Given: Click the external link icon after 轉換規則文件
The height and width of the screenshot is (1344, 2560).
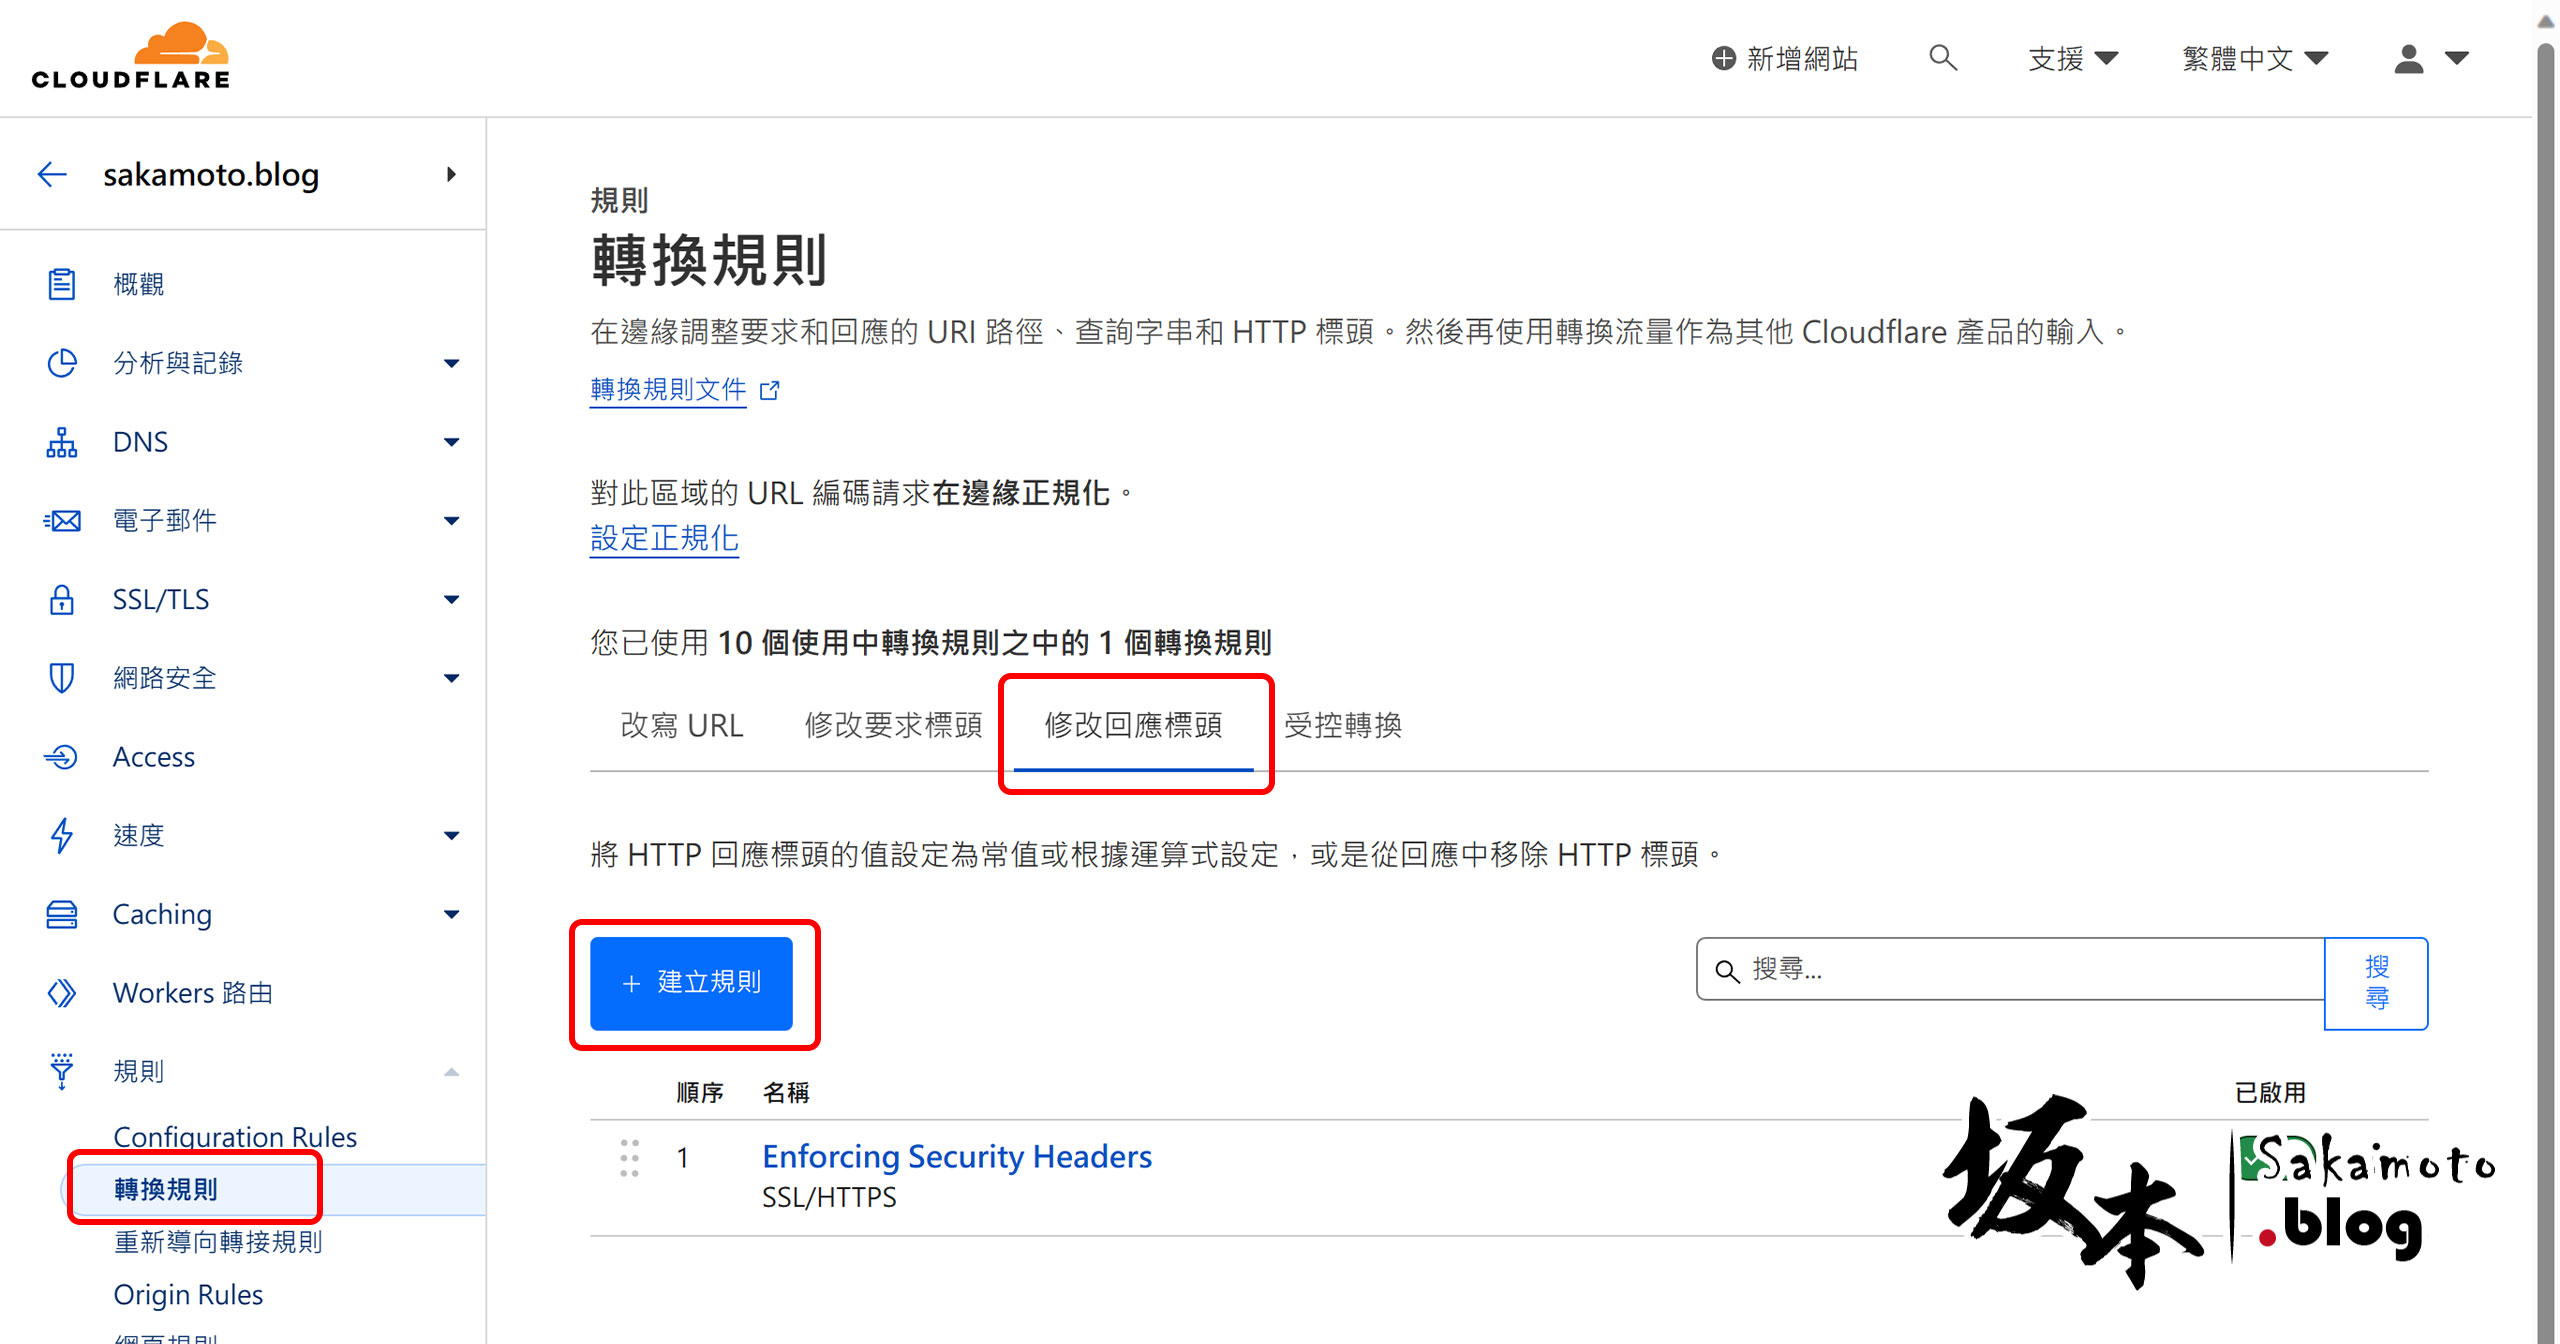Looking at the screenshot, I should pyautogui.click(x=769, y=390).
